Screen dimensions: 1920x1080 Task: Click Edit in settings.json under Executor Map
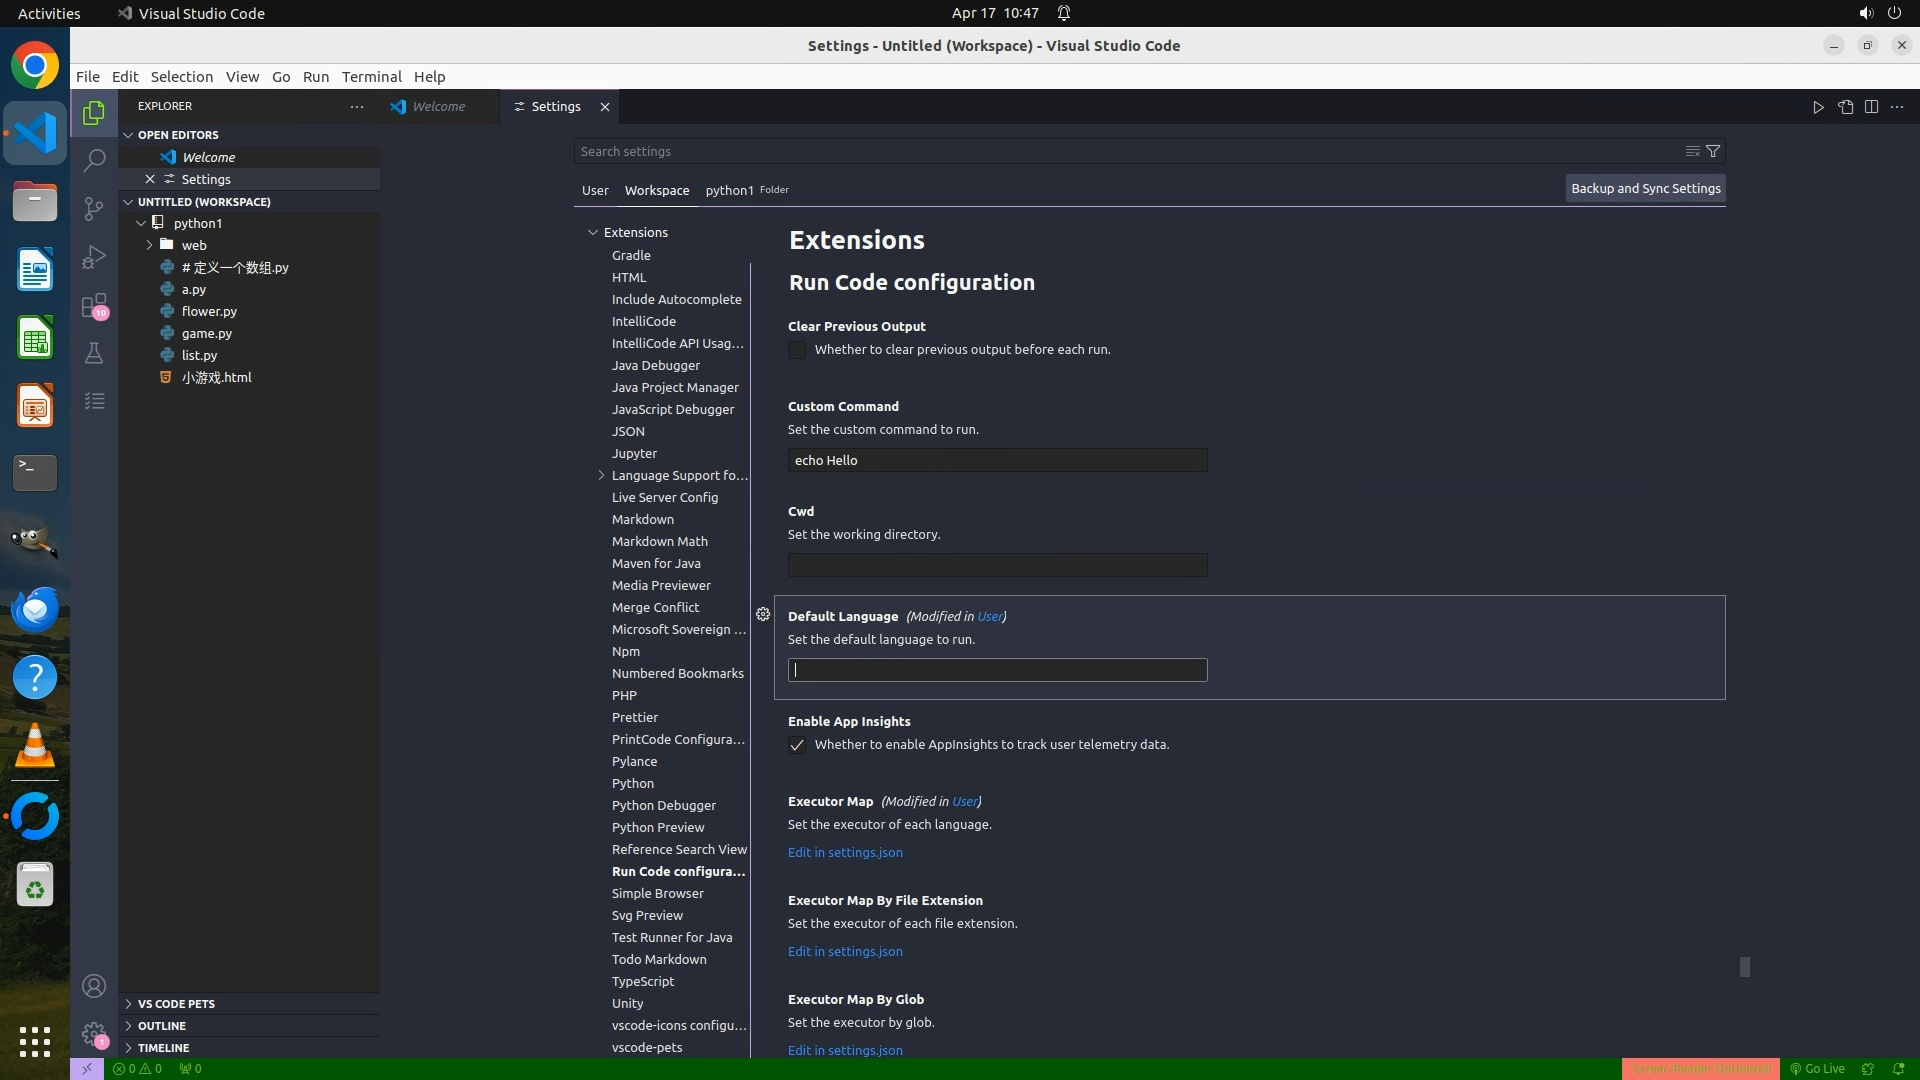(845, 852)
